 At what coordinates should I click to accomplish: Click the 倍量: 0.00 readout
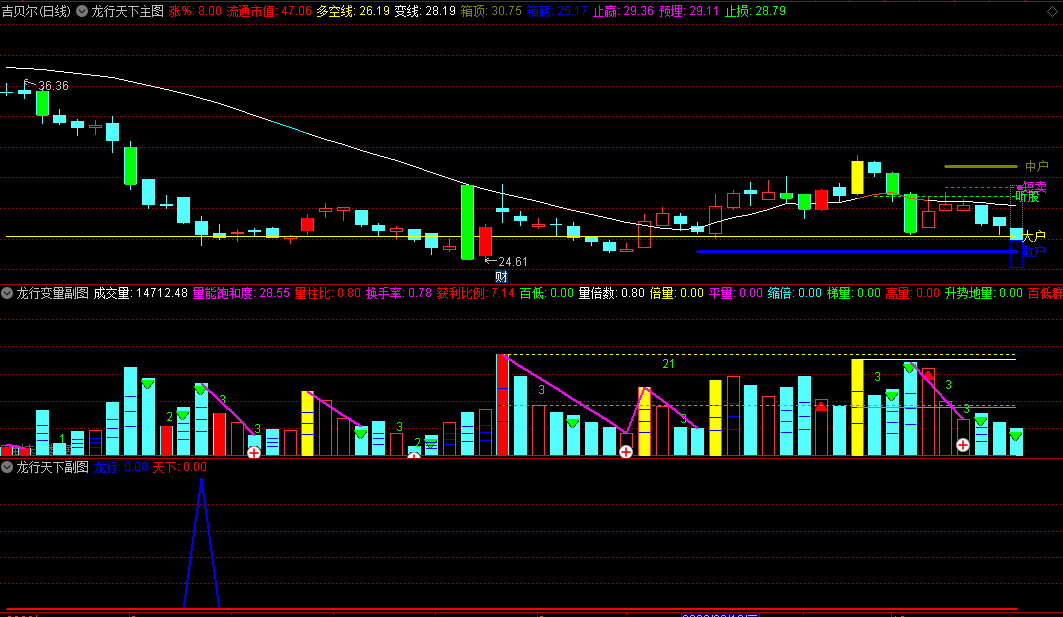677,293
